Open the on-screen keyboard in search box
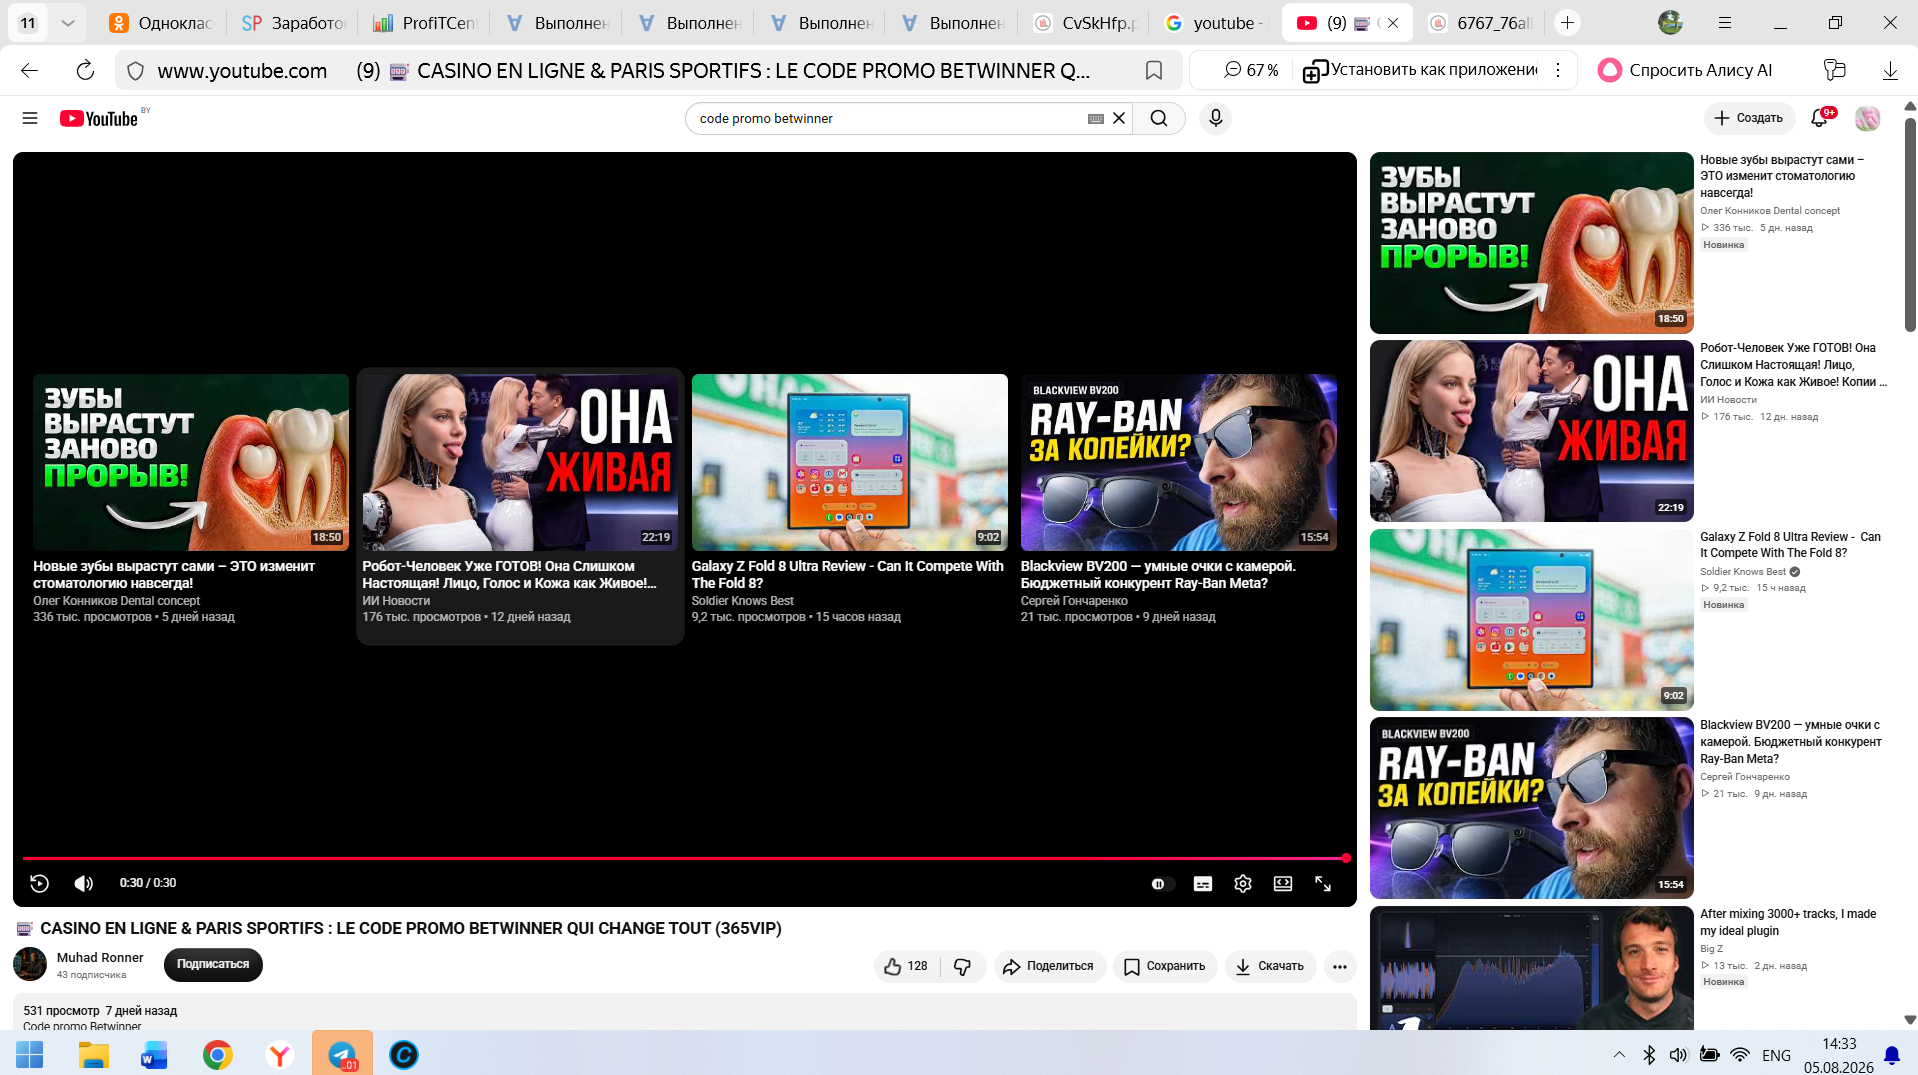The width and height of the screenshot is (1918, 1075). pos(1096,118)
